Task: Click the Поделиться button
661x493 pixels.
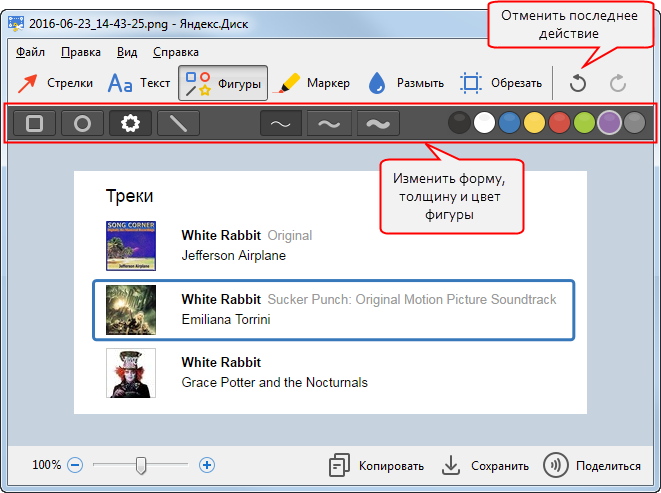Action: point(592,465)
